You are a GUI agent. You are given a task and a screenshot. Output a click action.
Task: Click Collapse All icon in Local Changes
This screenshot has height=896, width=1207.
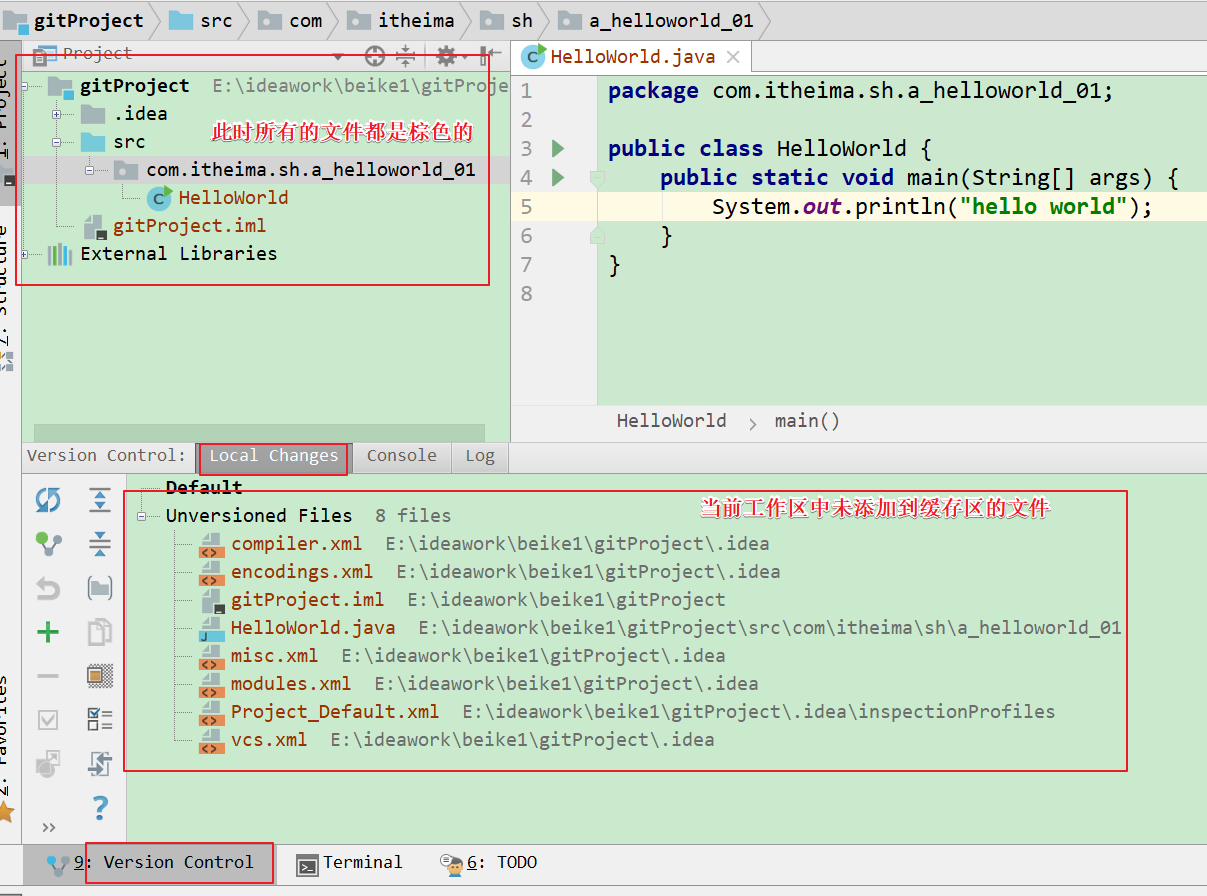coord(100,545)
